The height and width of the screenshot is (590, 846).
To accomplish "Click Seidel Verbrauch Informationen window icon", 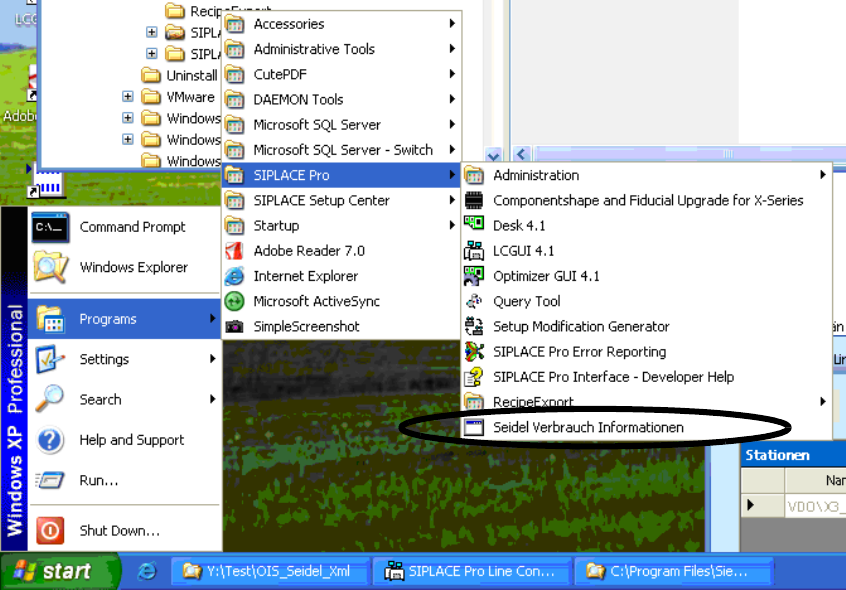I will point(474,427).
